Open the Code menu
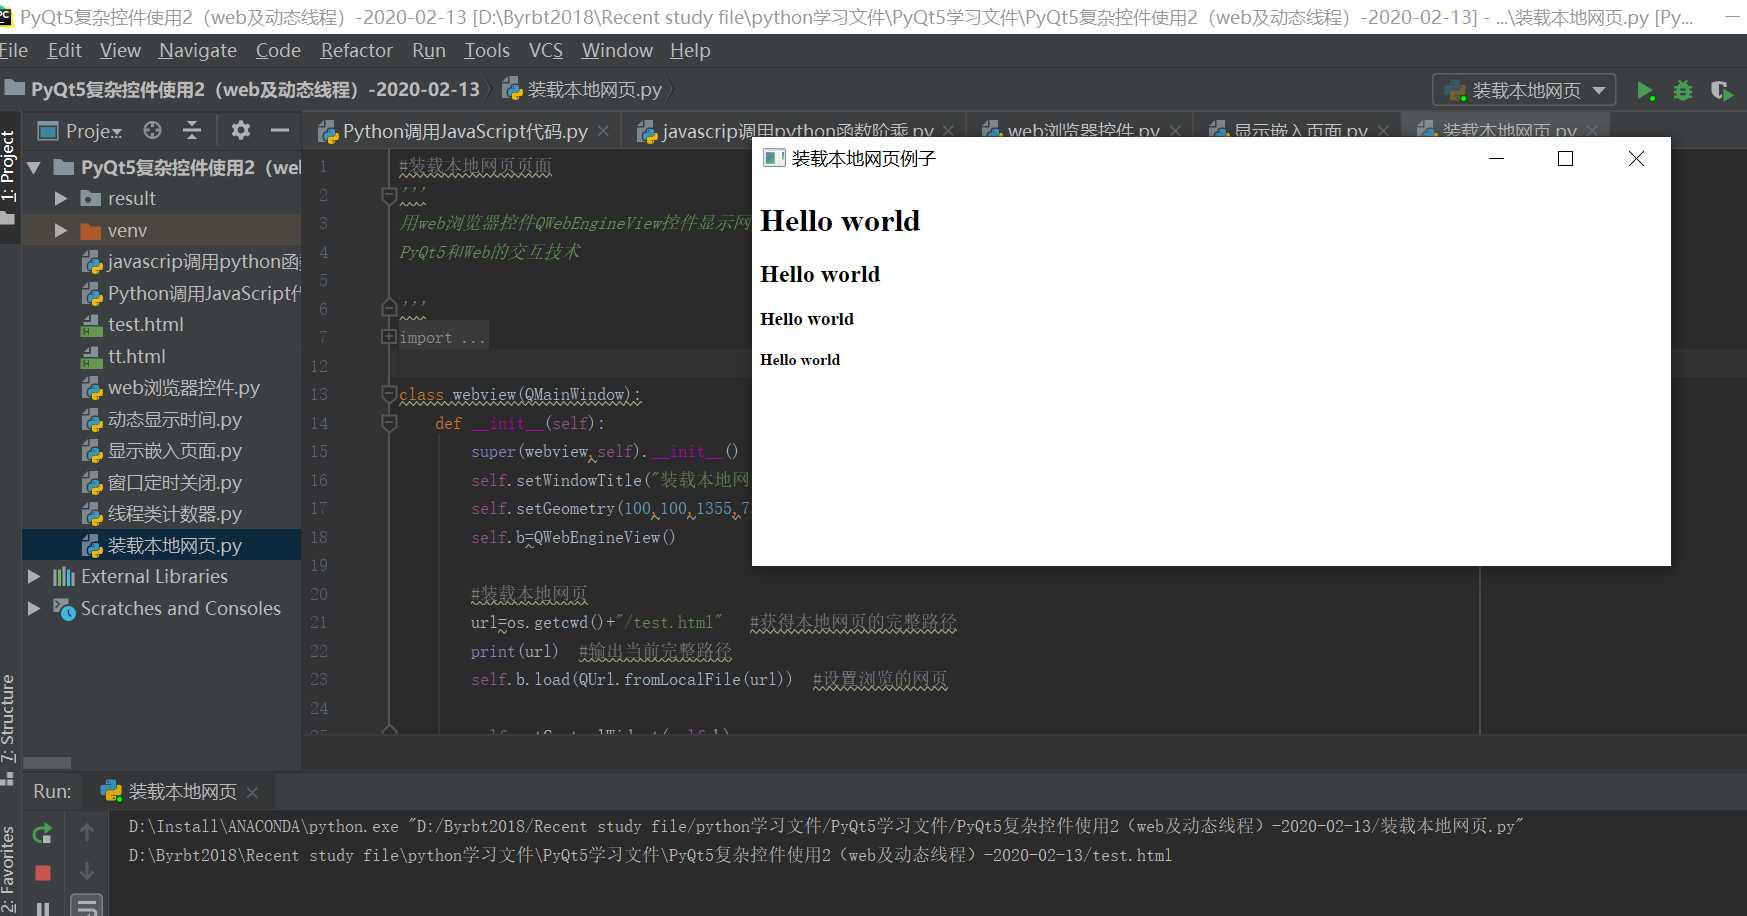This screenshot has height=916, width=1747. coord(278,50)
